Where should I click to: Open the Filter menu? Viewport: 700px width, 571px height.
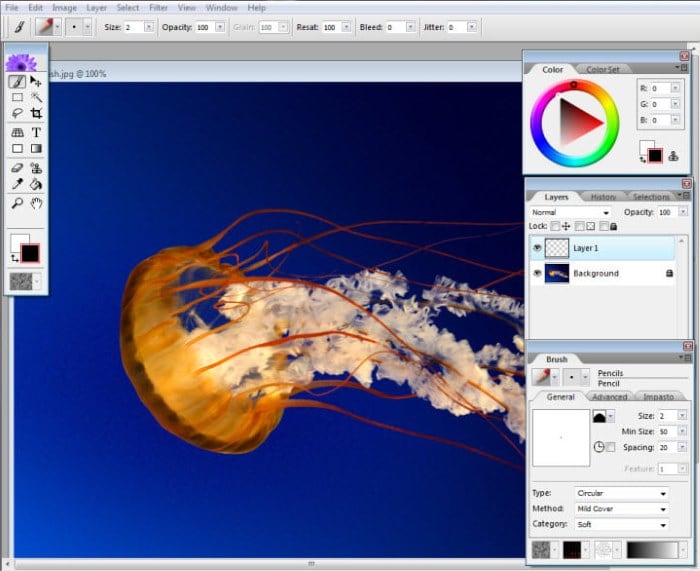[x=158, y=7]
